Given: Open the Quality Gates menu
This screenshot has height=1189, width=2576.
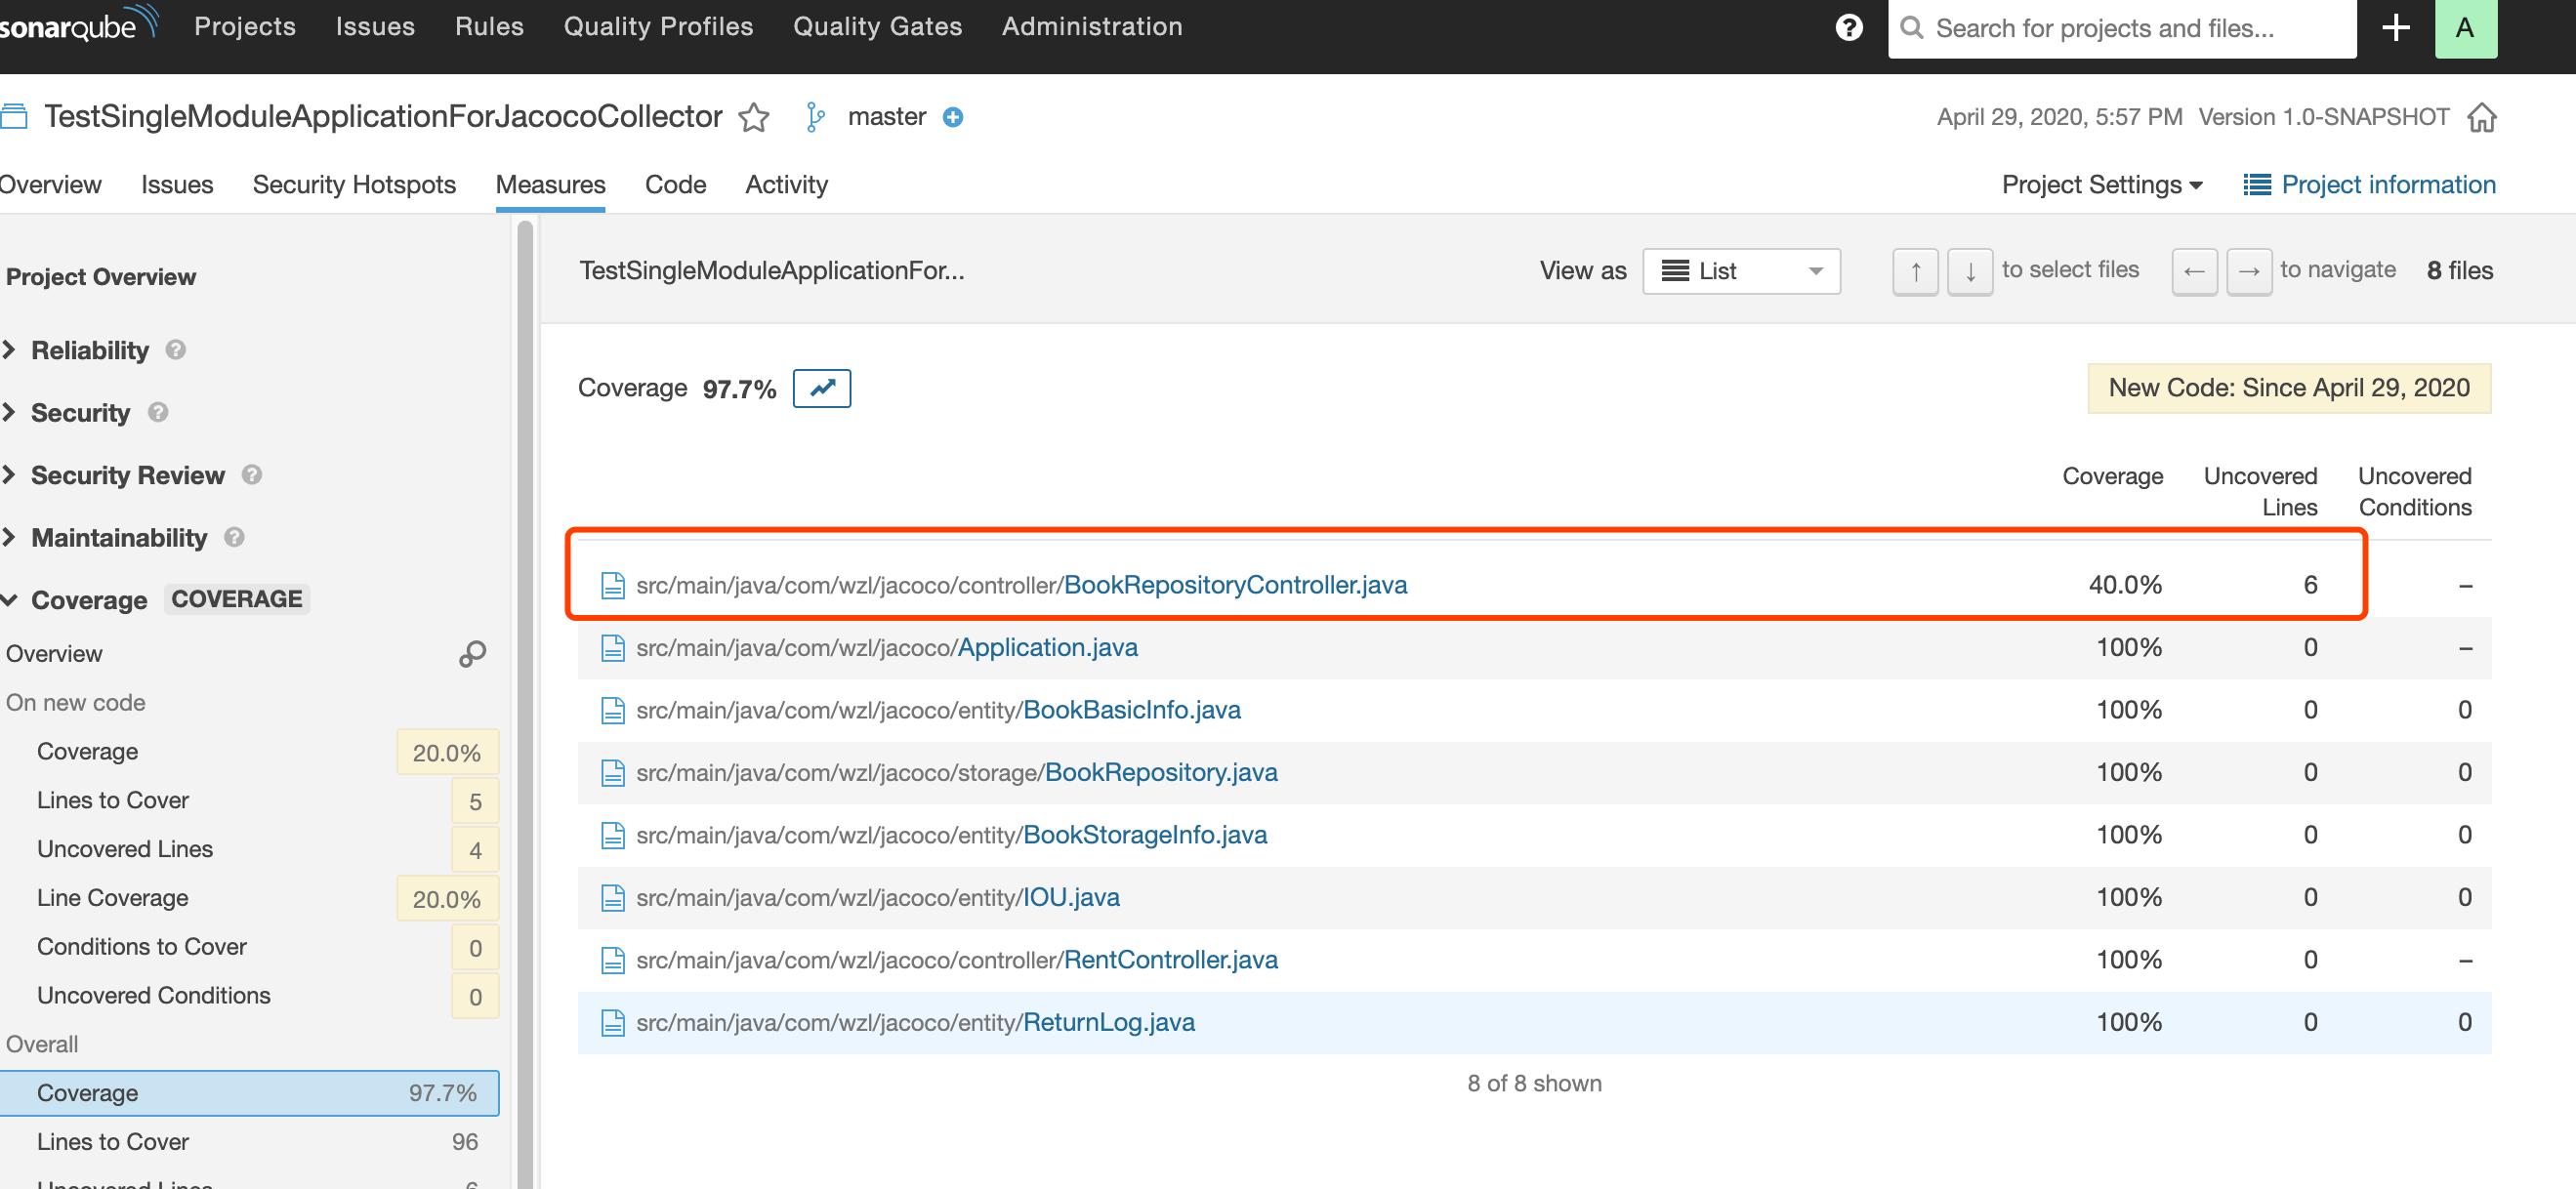Looking at the screenshot, I should pos(877,27).
